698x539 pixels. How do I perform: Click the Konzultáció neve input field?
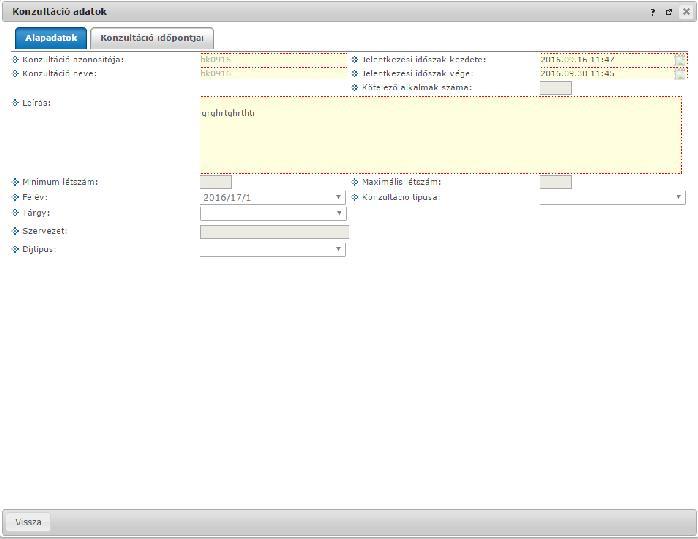(273, 73)
